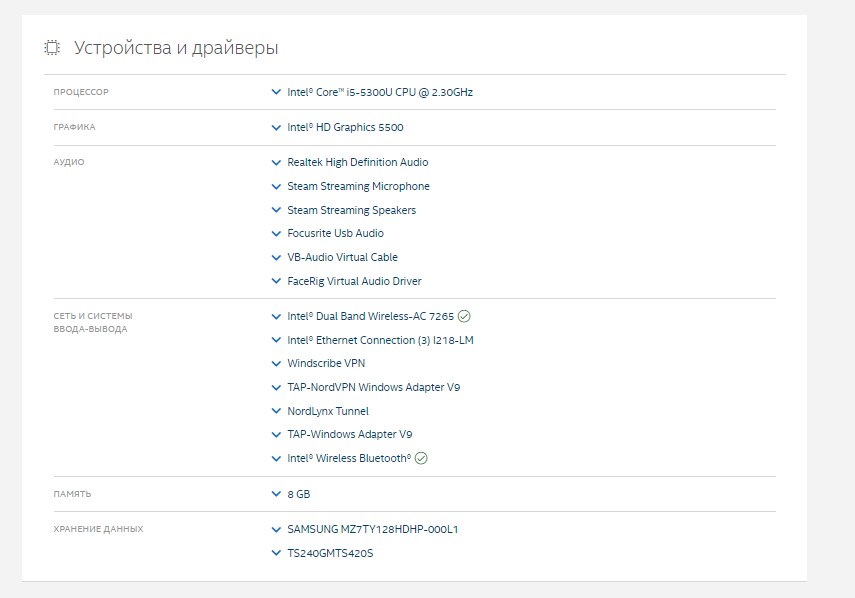The height and width of the screenshot is (598, 855).
Task: Expand the Intel Core i5-5300U processor chevron
Action: coord(276,92)
